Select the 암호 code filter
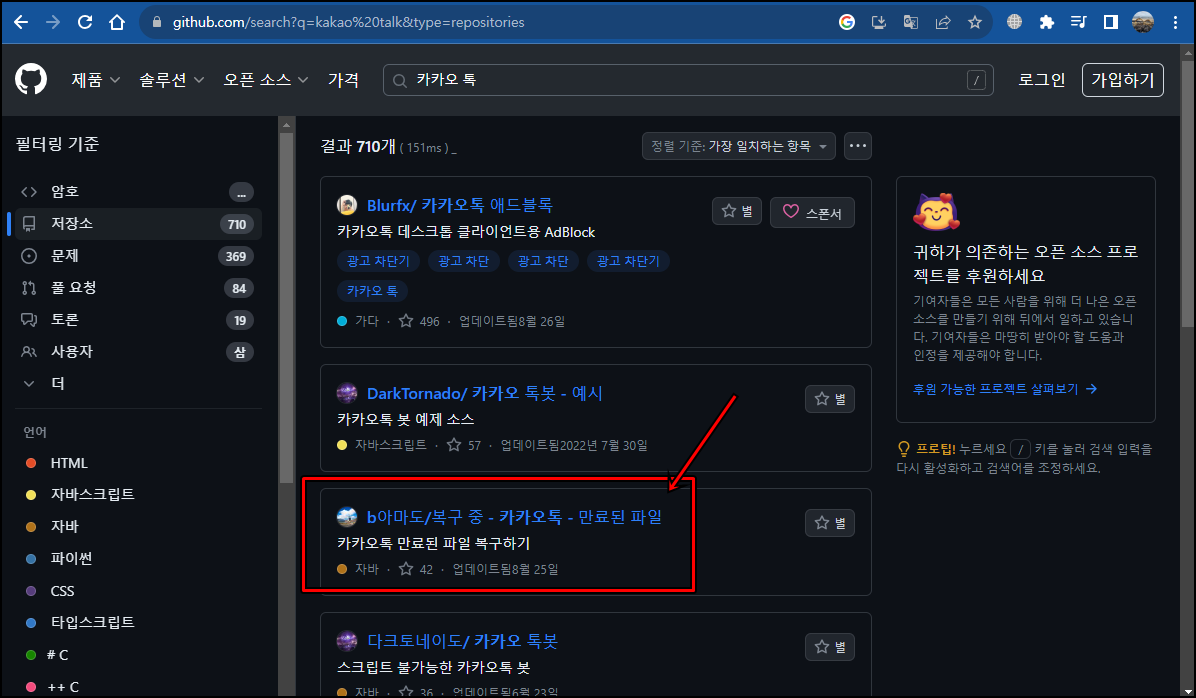This screenshot has height=698, width=1196. [x=137, y=191]
